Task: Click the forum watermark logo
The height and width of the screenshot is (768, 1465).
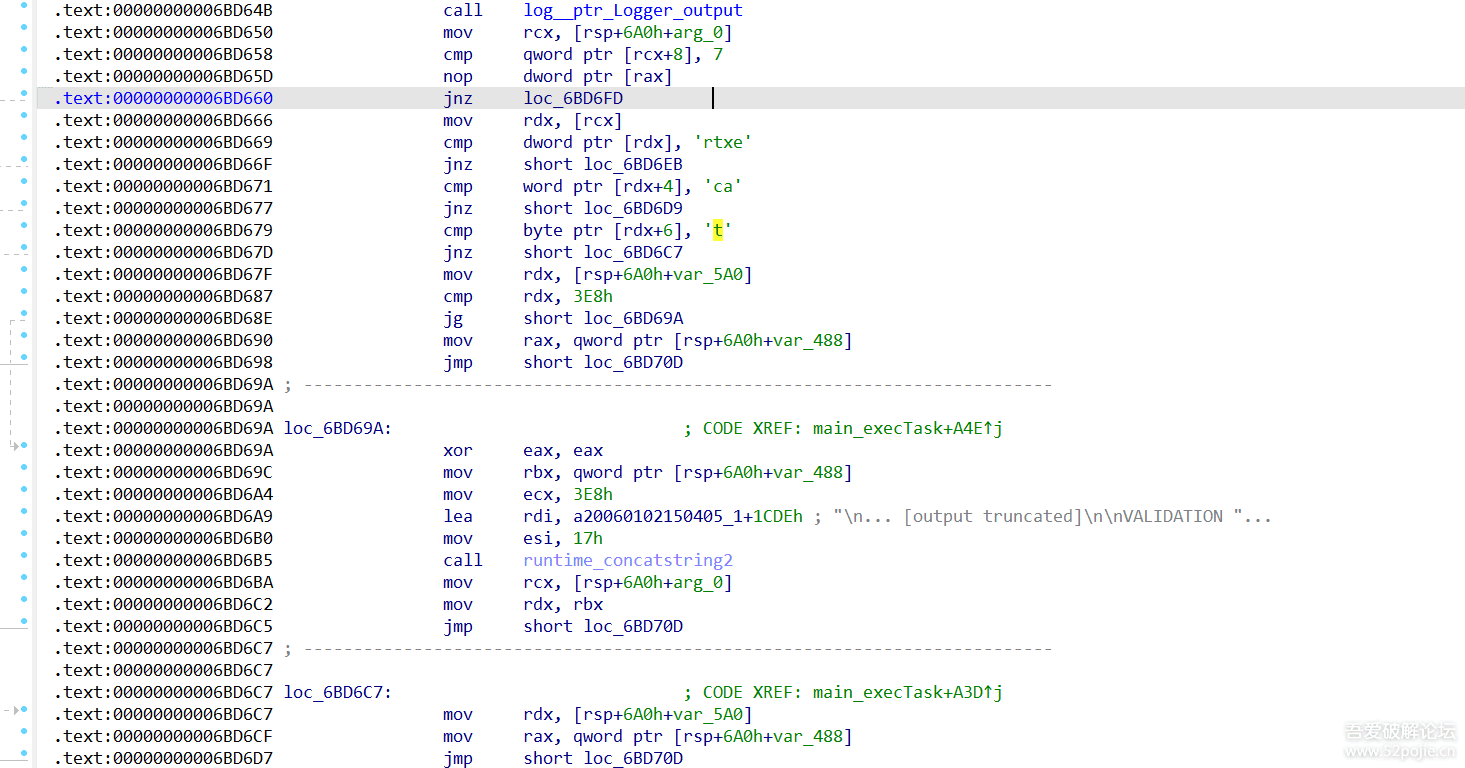Action: (x=1398, y=738)
